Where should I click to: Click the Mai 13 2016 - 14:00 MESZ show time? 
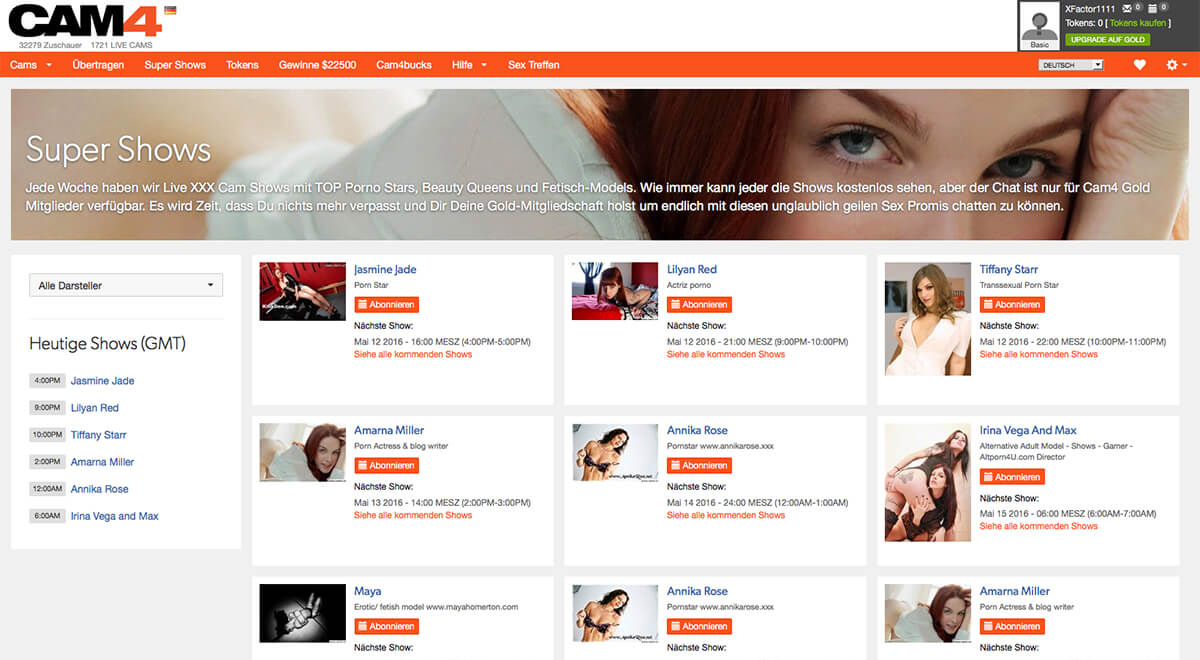pos(442,503)
